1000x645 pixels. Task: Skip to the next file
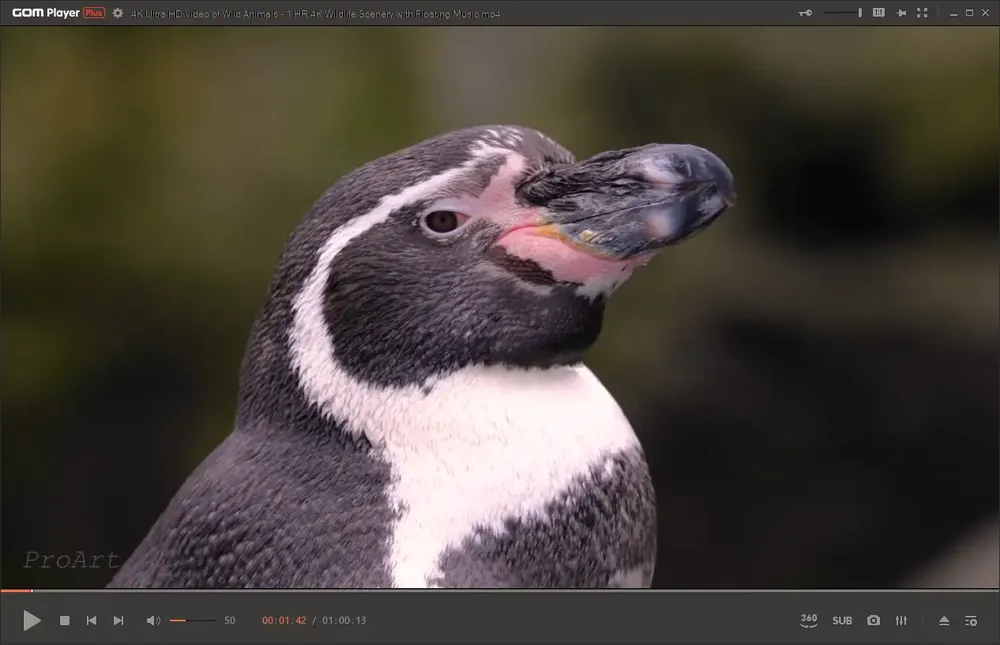click(119, 620)
